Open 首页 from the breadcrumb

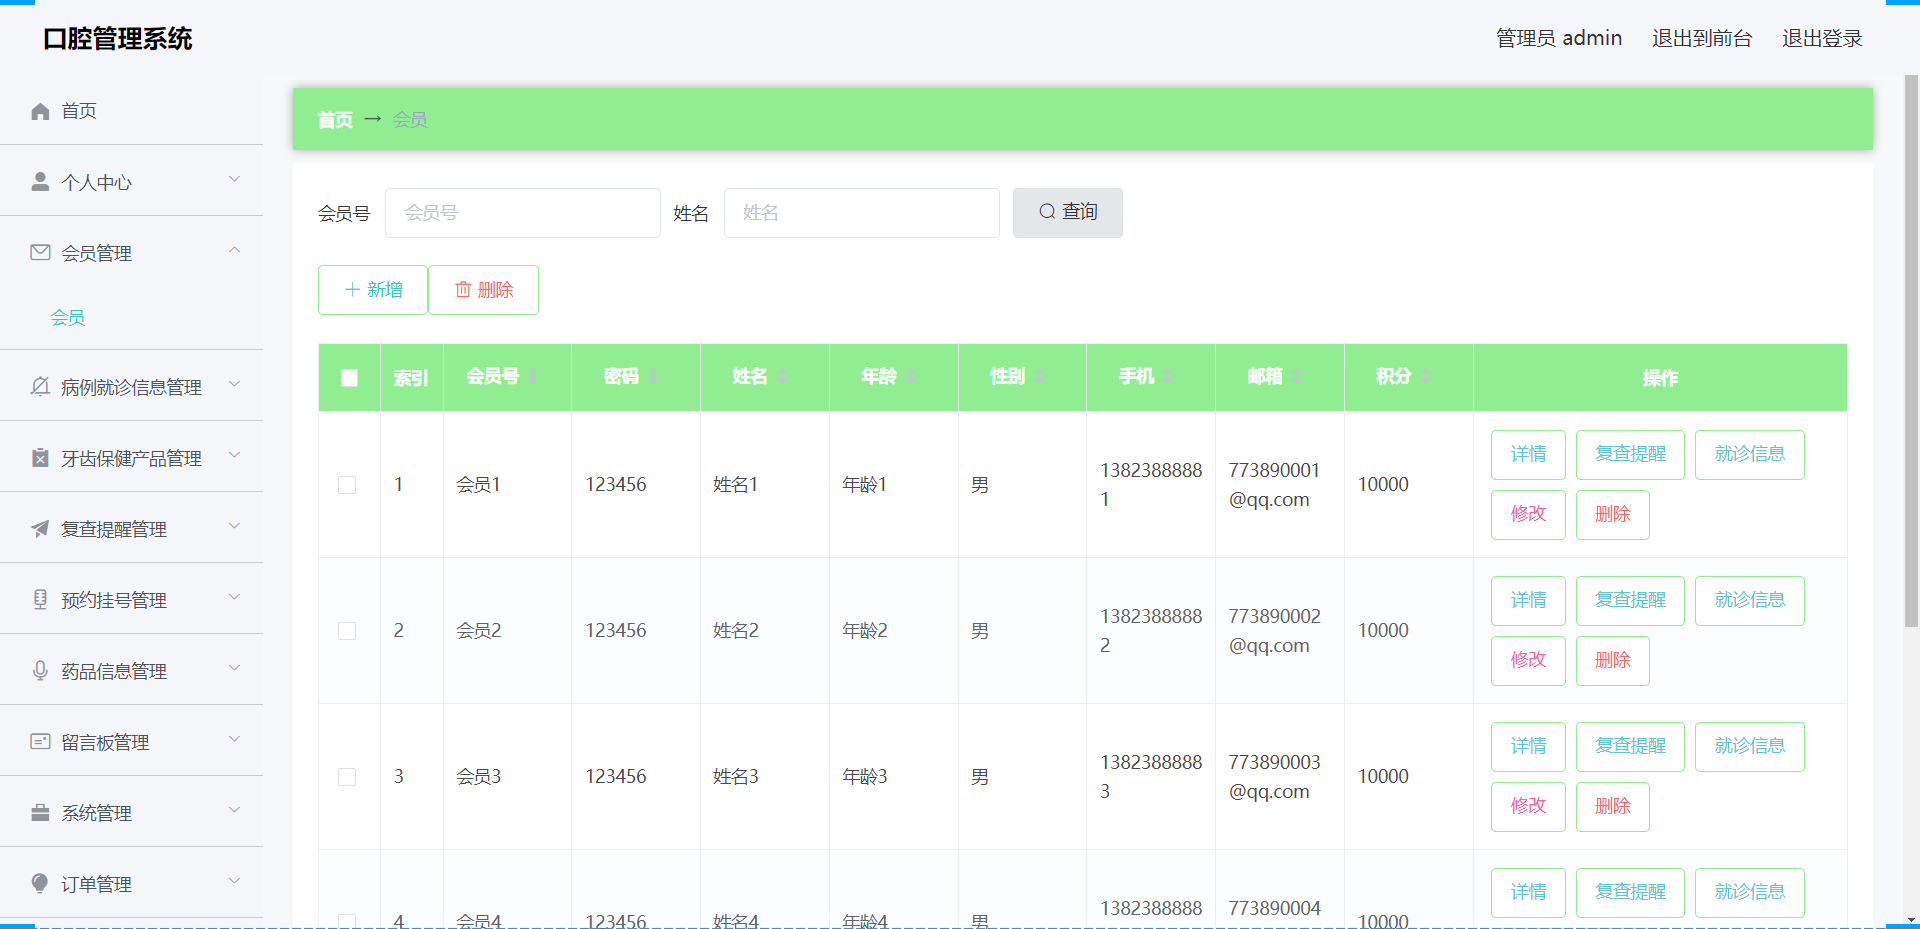coord(335,119)
